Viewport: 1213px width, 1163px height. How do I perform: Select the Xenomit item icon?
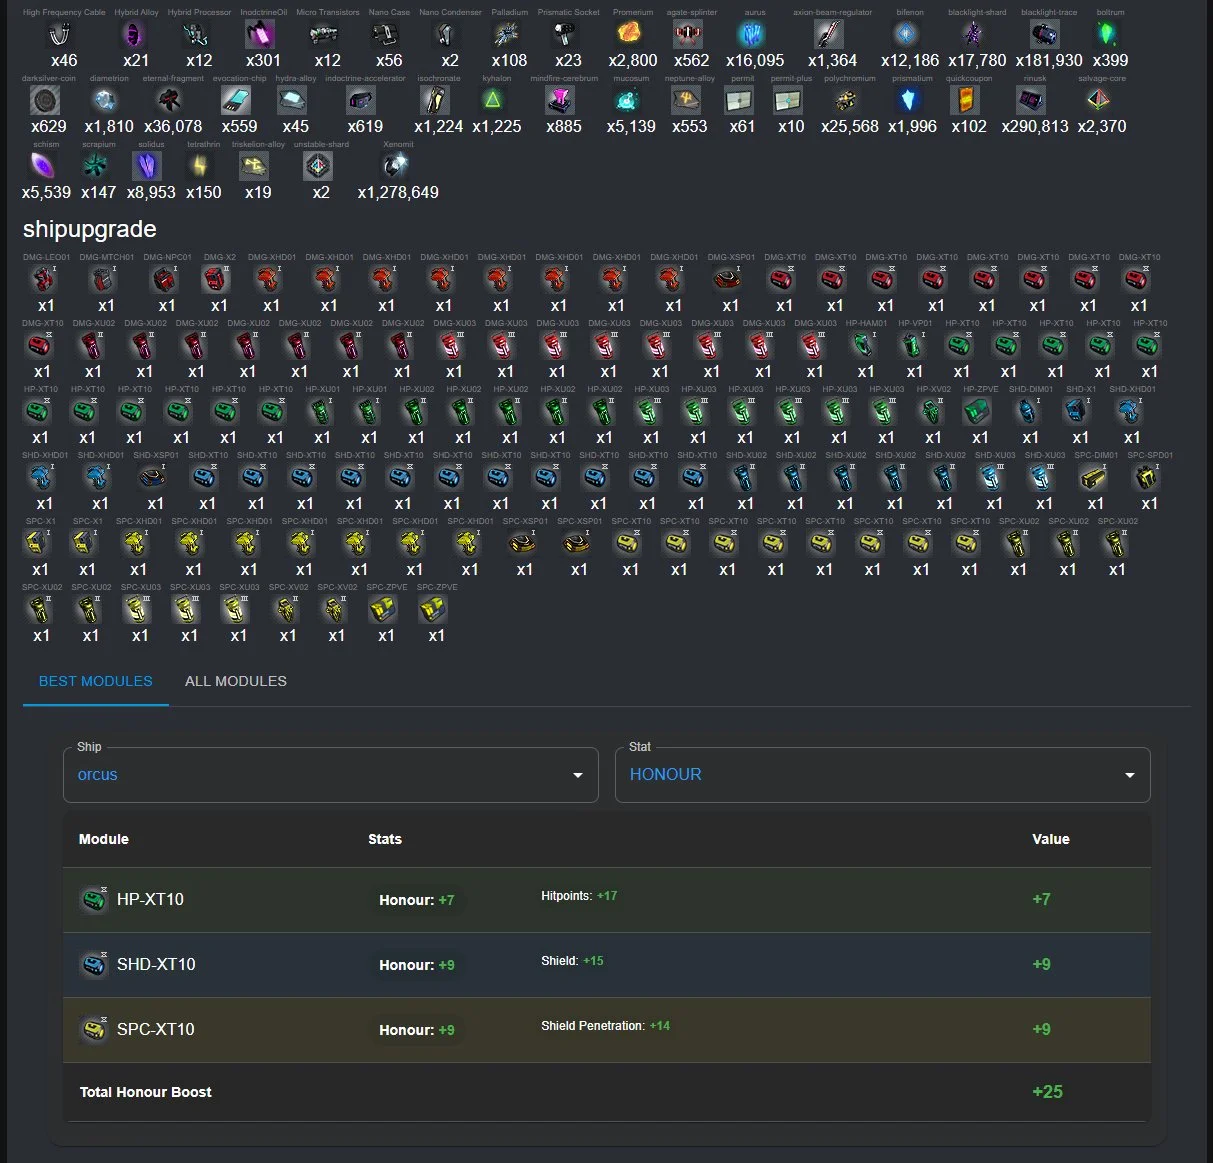(396, 166)
